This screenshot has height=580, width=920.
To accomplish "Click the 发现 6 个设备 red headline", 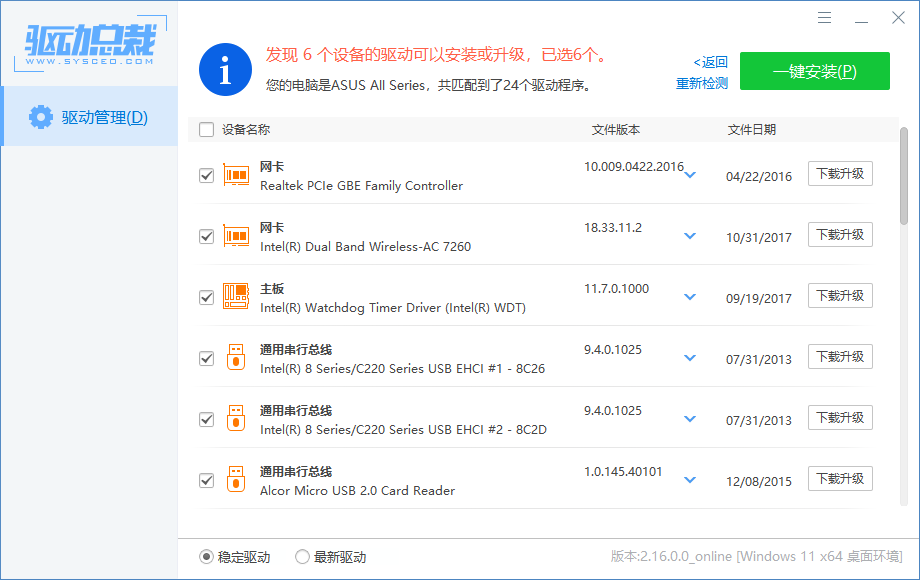I will [436, 55].
